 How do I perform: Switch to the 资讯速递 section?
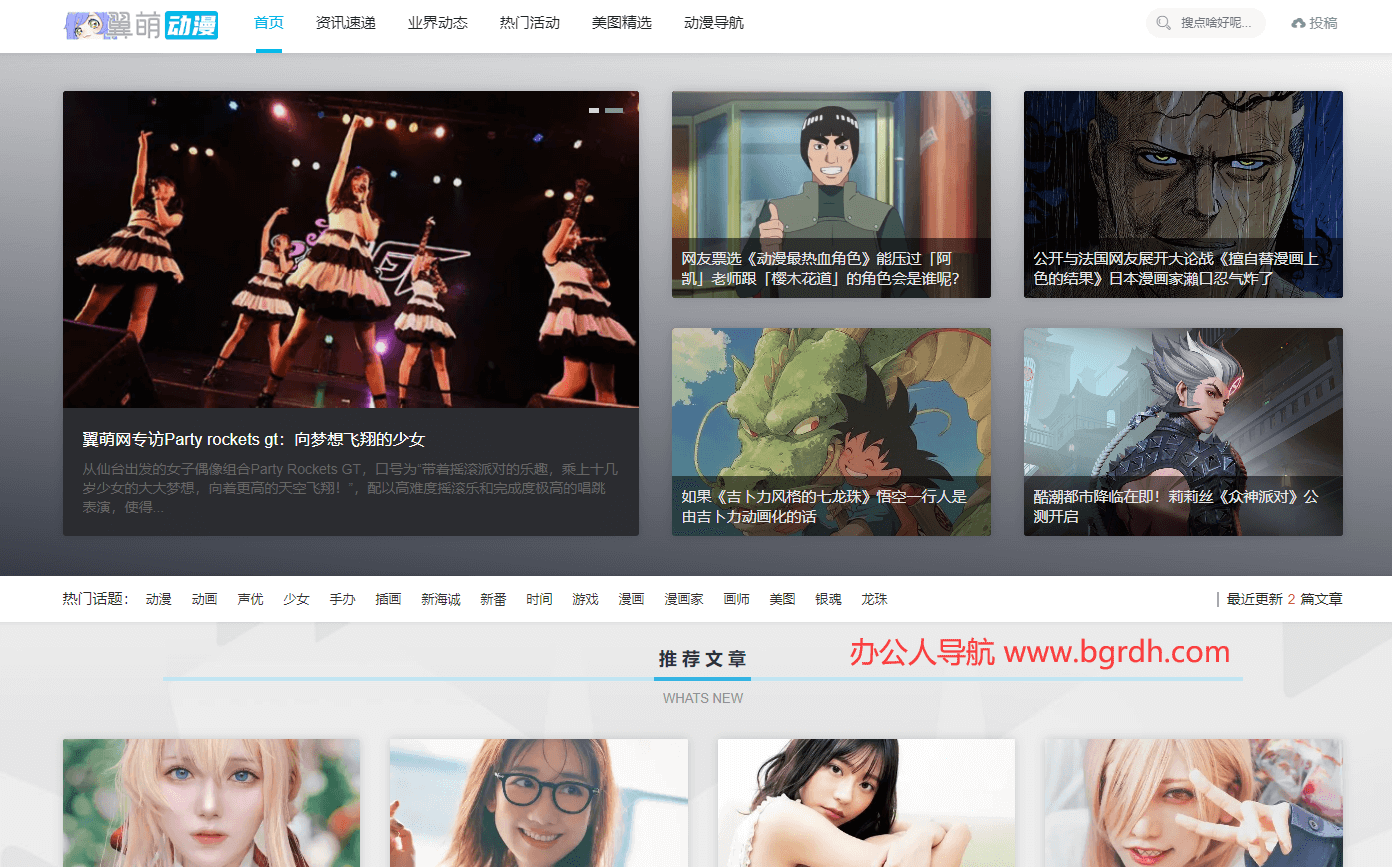click(345, 21)
